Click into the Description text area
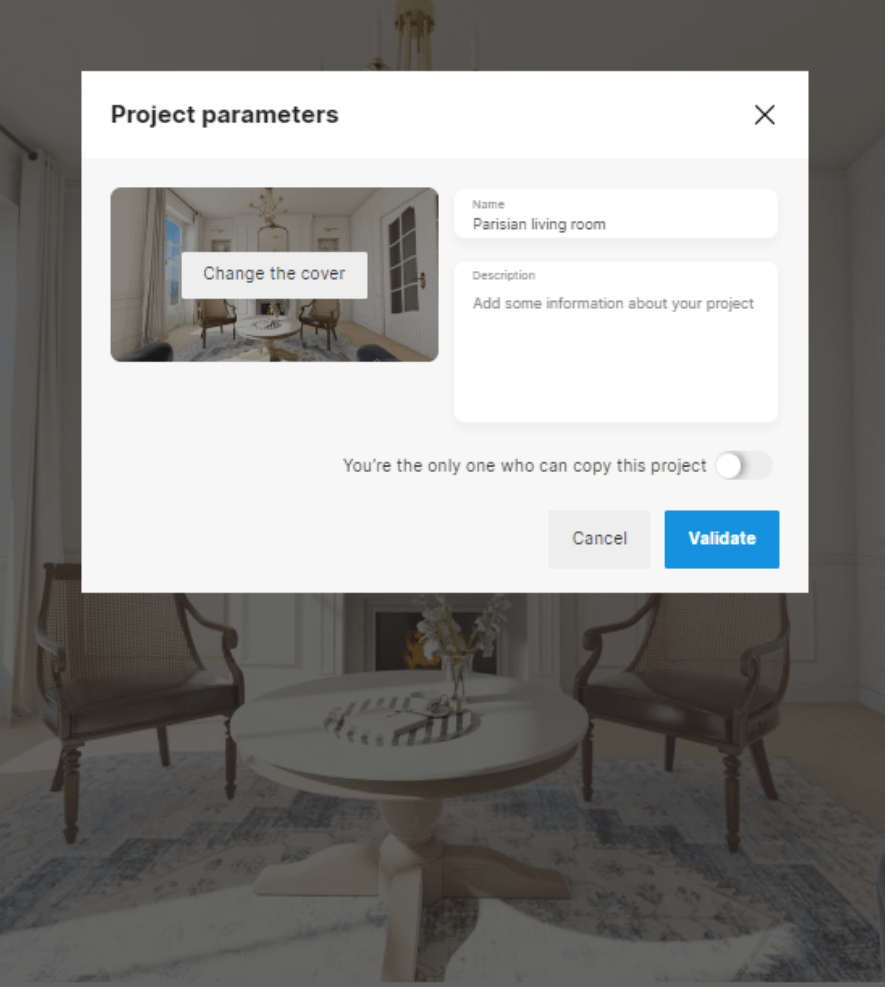Viewport: 885px width, 987px height. tap(616, 342)
